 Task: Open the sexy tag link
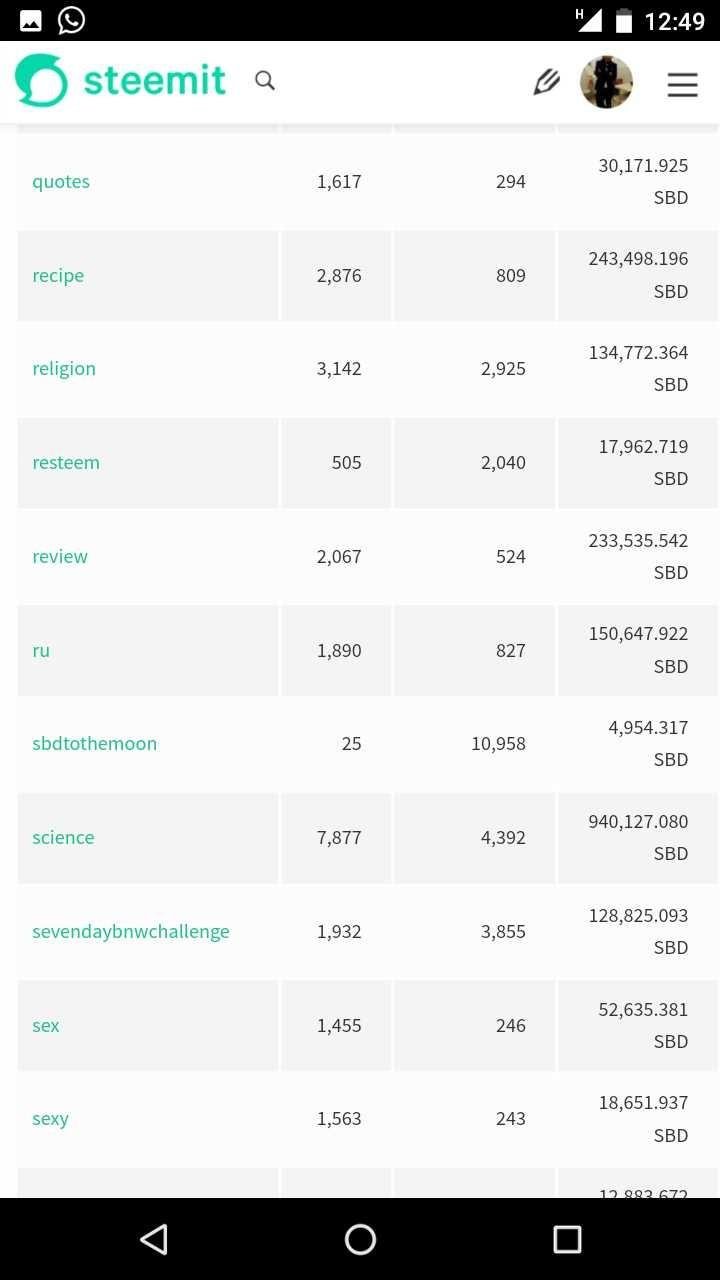(x=50, y=1119)
